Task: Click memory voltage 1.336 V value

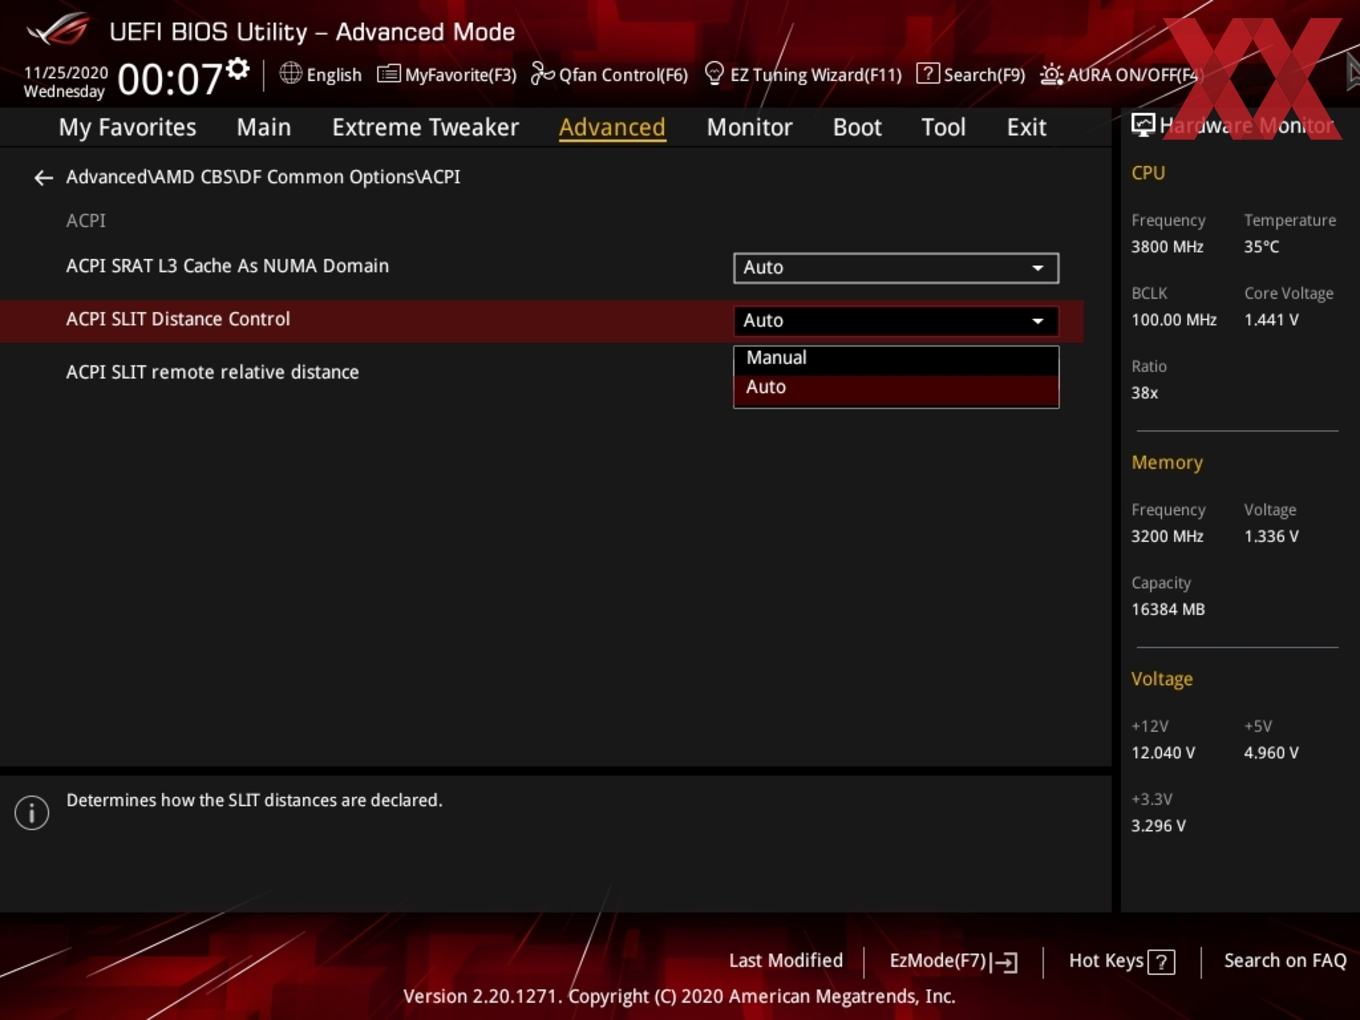Action: pyautogui.click(x=1271, y=537)
